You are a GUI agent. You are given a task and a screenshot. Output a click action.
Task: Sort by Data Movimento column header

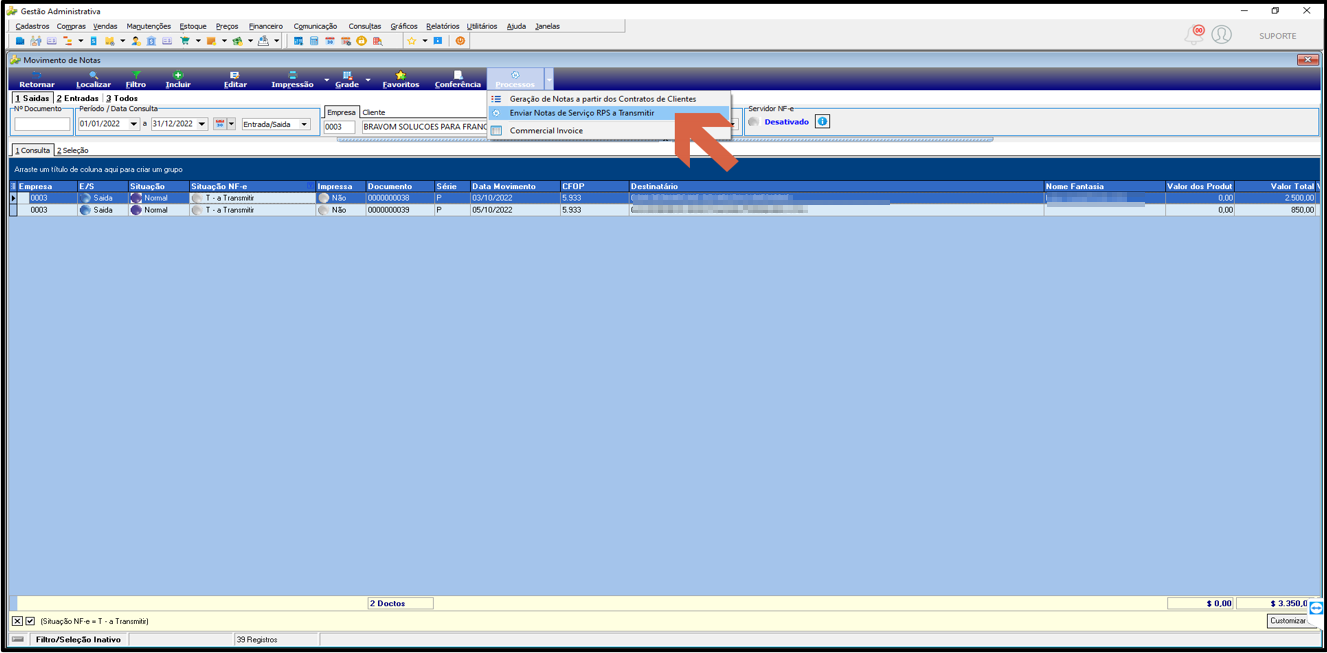click(514, 186)
